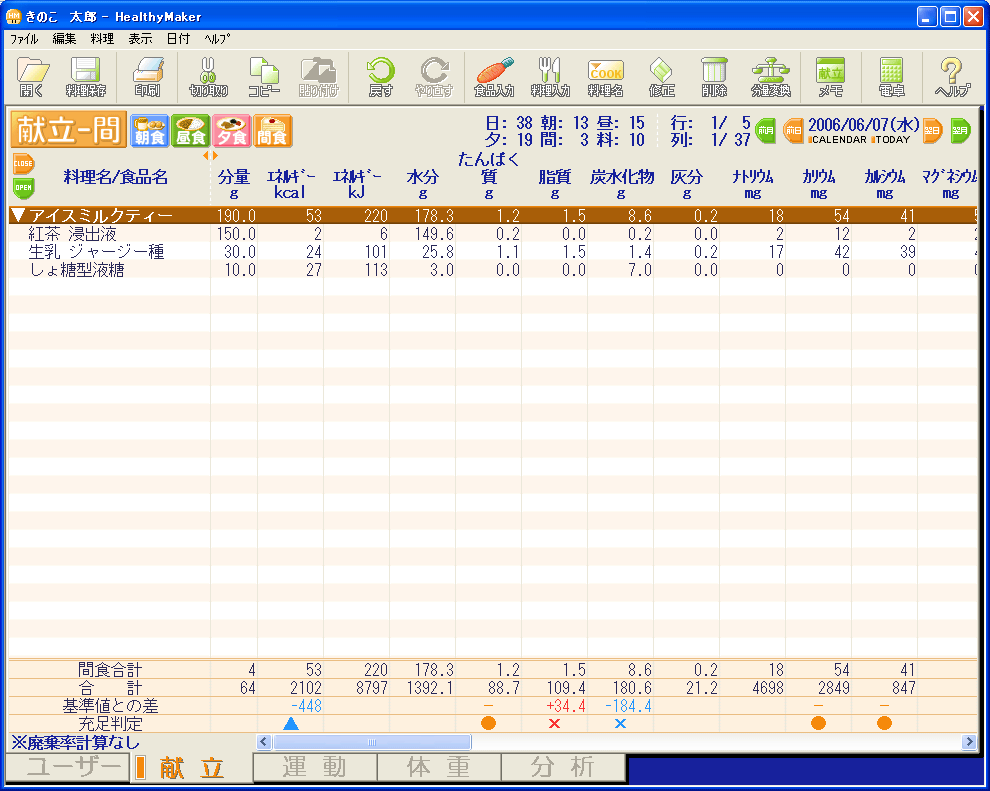
Task: Switch to 間食 snack meal icon
Action: click(x=273, y=131)
